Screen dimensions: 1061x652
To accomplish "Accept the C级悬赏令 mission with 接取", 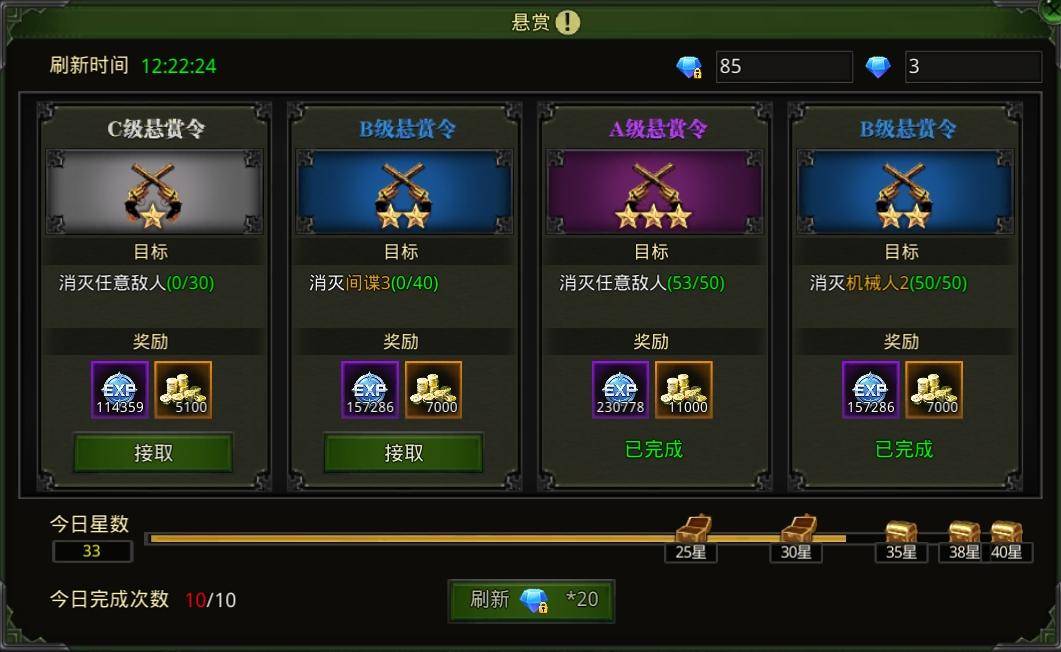I will (x=153, y=452).
